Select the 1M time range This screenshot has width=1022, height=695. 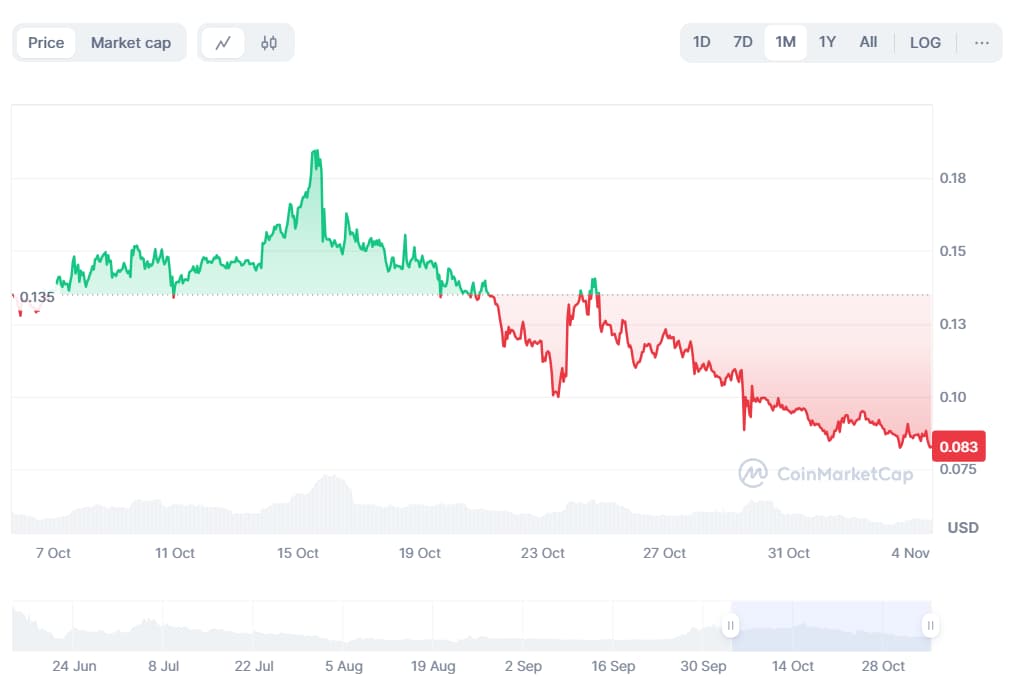pos(786,43)
